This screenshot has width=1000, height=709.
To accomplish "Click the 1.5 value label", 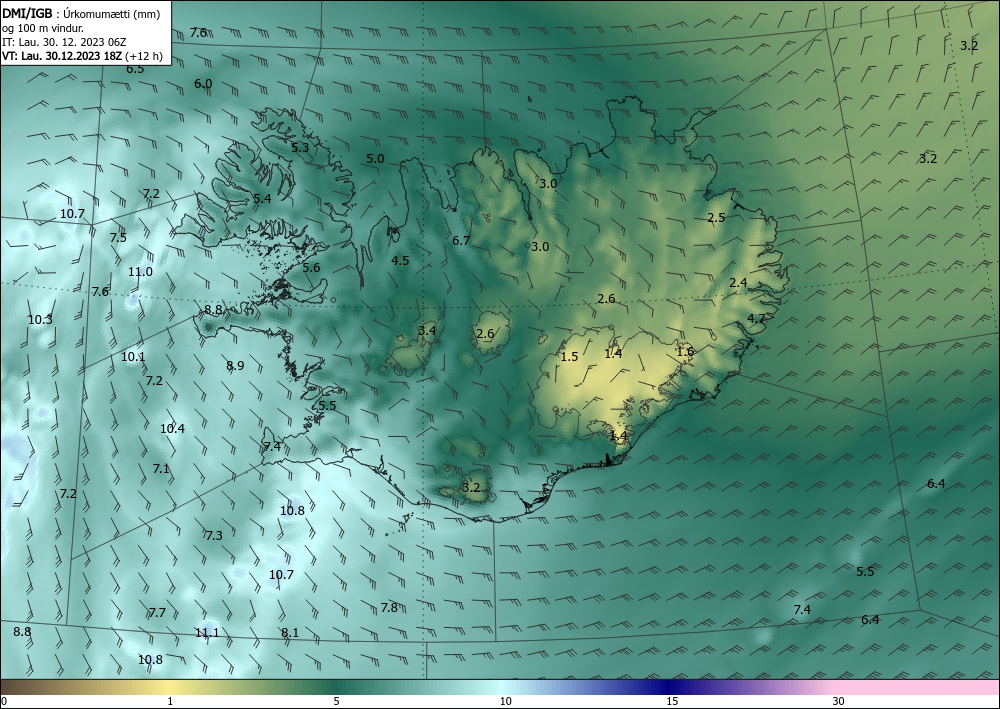I will tap(569, 356).
